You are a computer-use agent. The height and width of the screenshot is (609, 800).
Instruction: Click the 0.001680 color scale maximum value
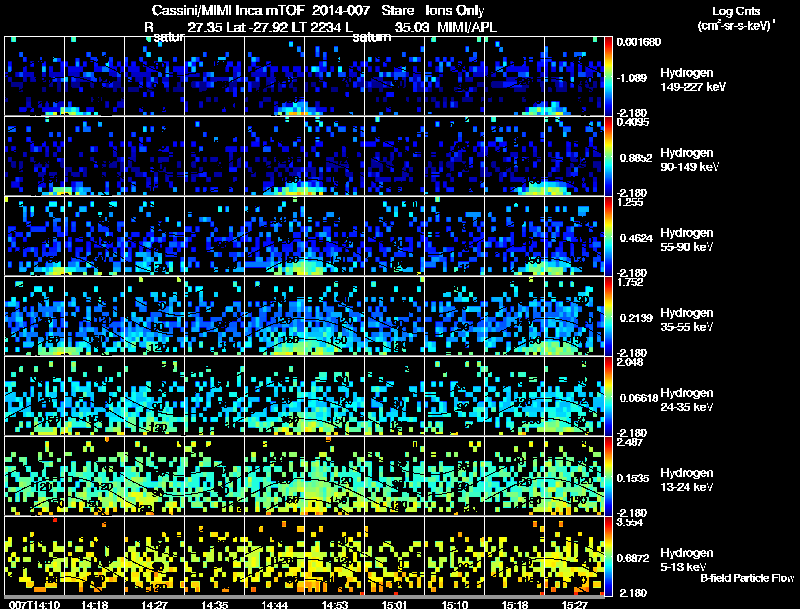coord(639,42)
